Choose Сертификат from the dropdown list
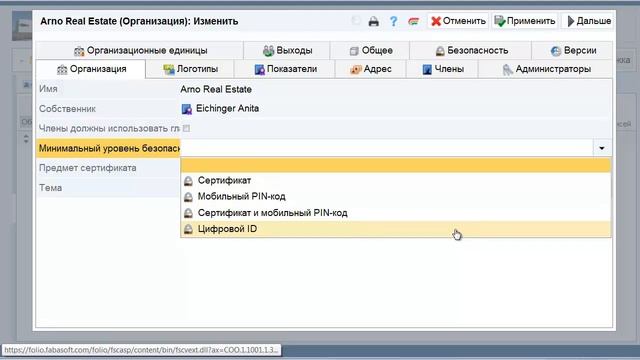This screenshot has width=640, height=360. 396,180
